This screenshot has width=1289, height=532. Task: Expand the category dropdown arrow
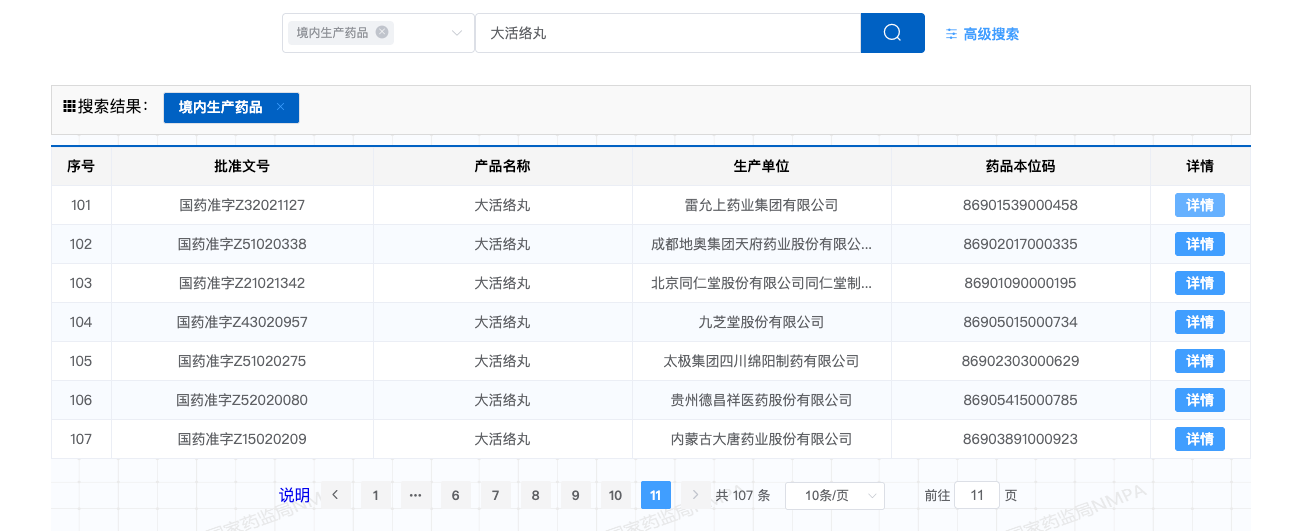(x=457, y=33)
